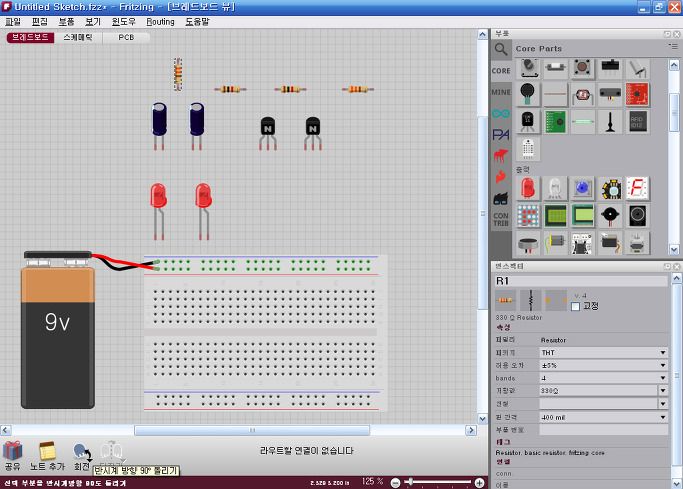Screen dimensions: 683x489
Task: Open the package THT dropdown
Action: tap(603, 352)
